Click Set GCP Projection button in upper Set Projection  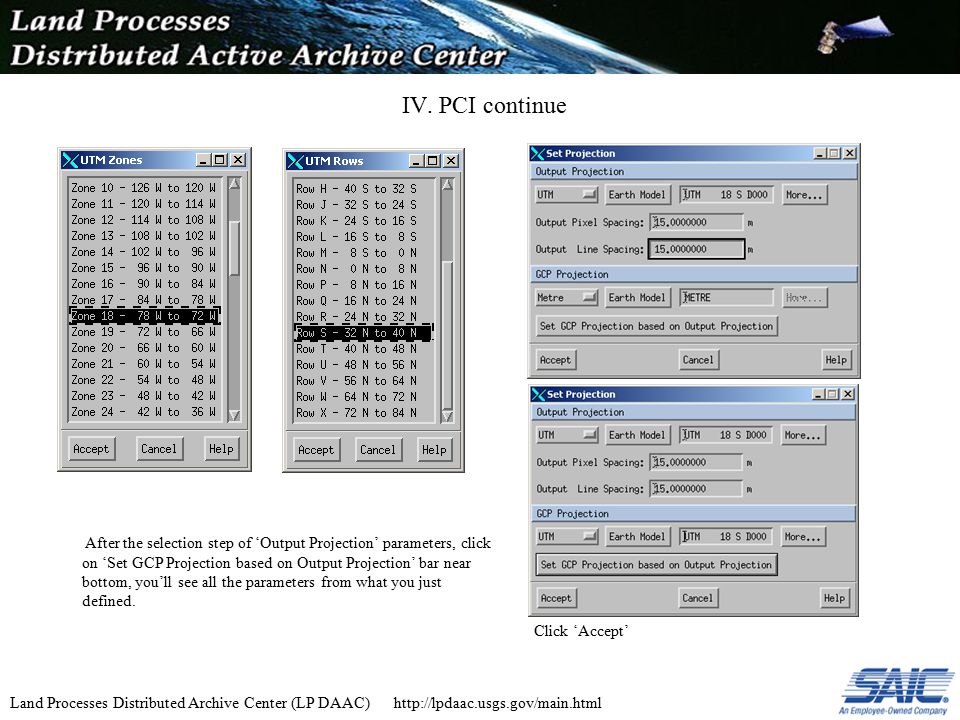[656, 326]
